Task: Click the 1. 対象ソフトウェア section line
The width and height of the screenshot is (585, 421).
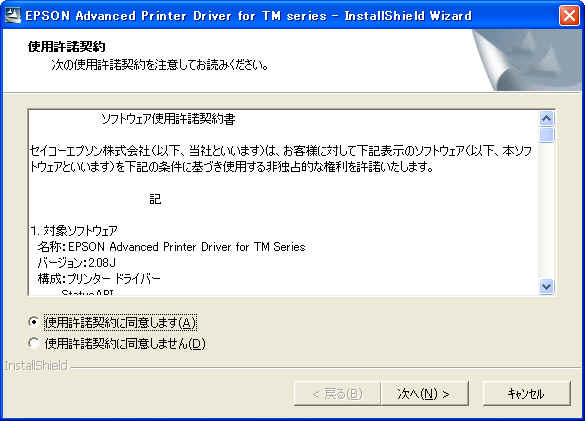Action: [x=74, y=231]
